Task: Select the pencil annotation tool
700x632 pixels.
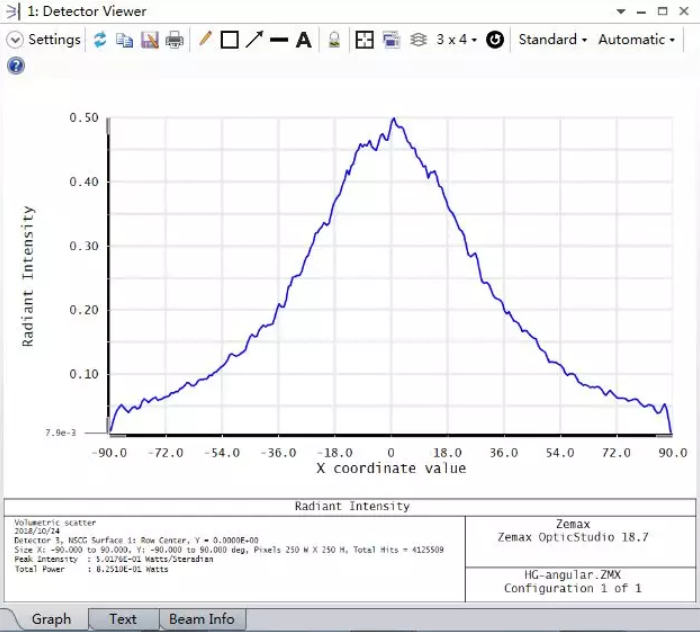Action: point(205,40)
